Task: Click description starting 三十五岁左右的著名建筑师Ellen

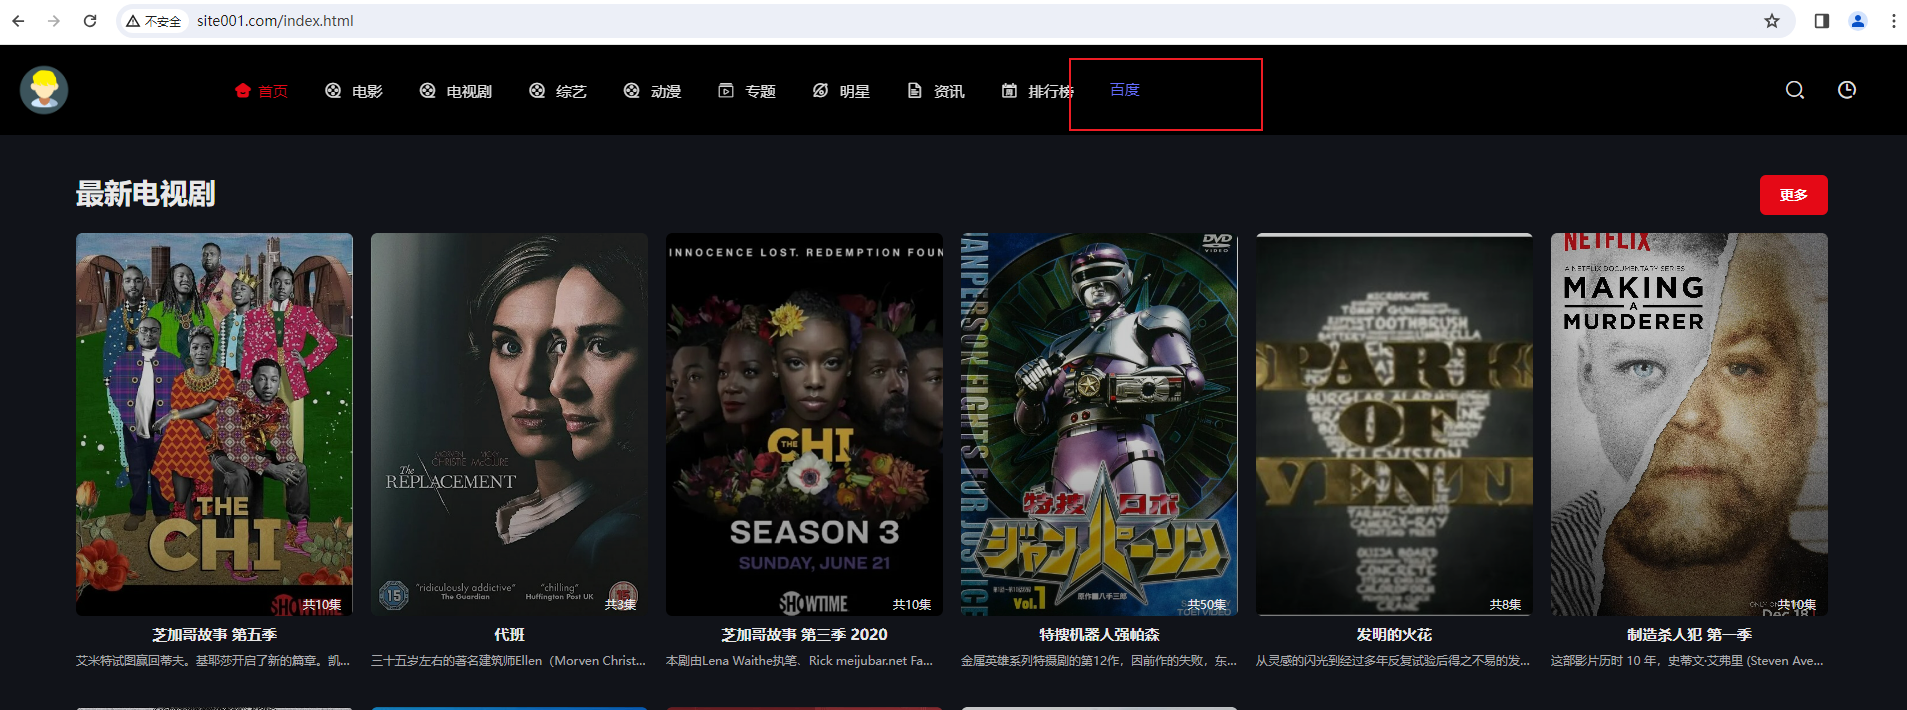Action: tap(508, 661)
